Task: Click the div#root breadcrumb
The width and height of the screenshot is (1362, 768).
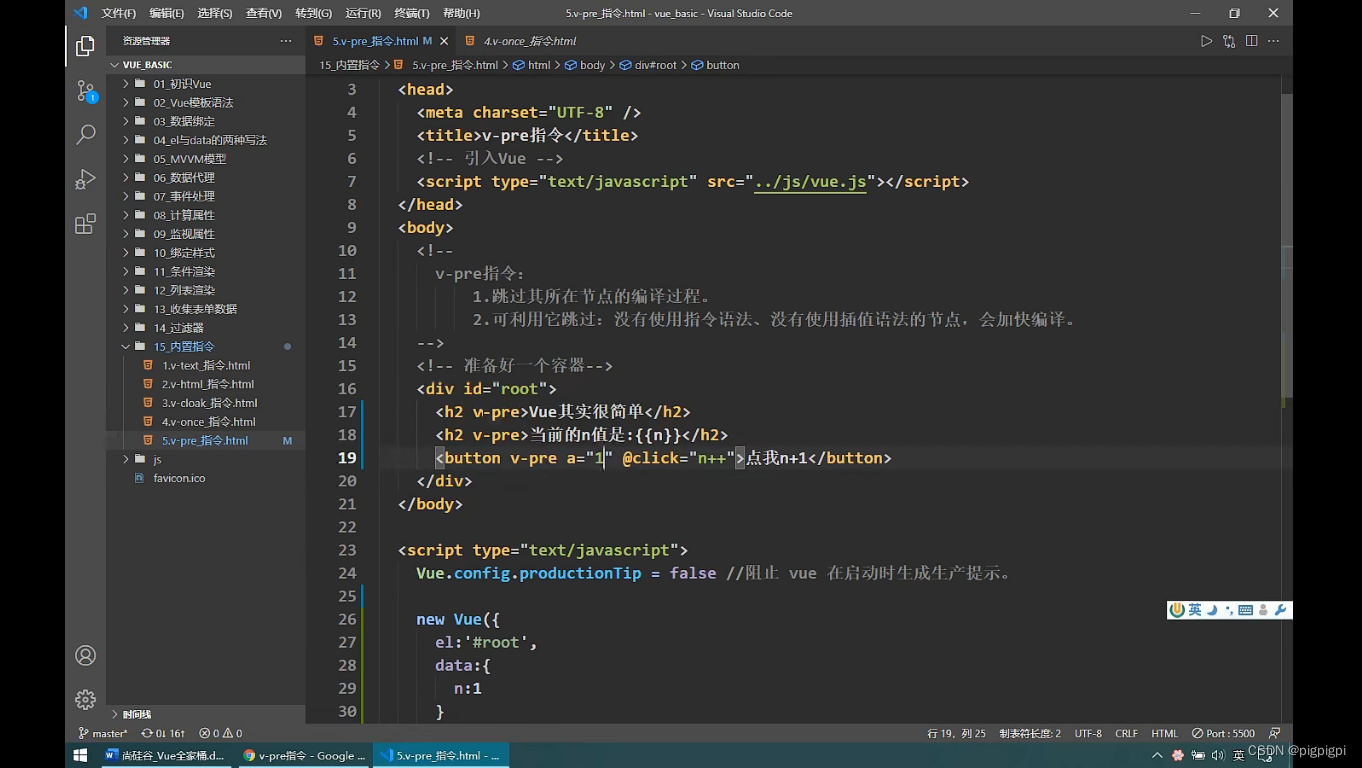Action: click(x=647, y=65)
